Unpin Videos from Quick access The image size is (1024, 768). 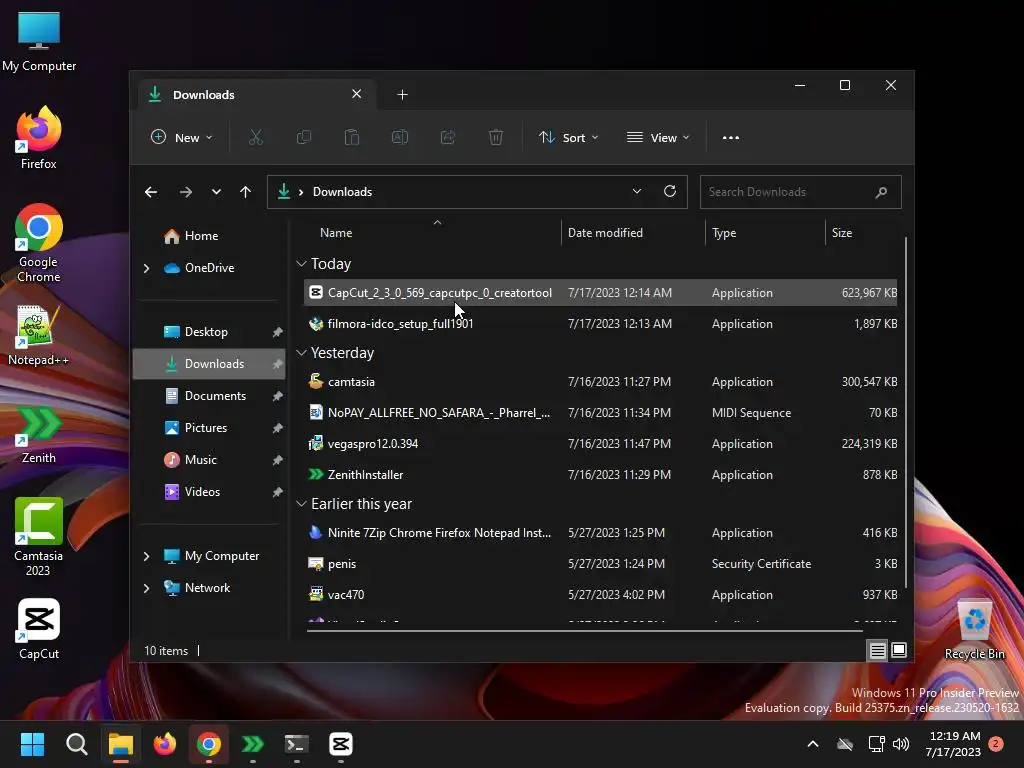click(277, 492)
